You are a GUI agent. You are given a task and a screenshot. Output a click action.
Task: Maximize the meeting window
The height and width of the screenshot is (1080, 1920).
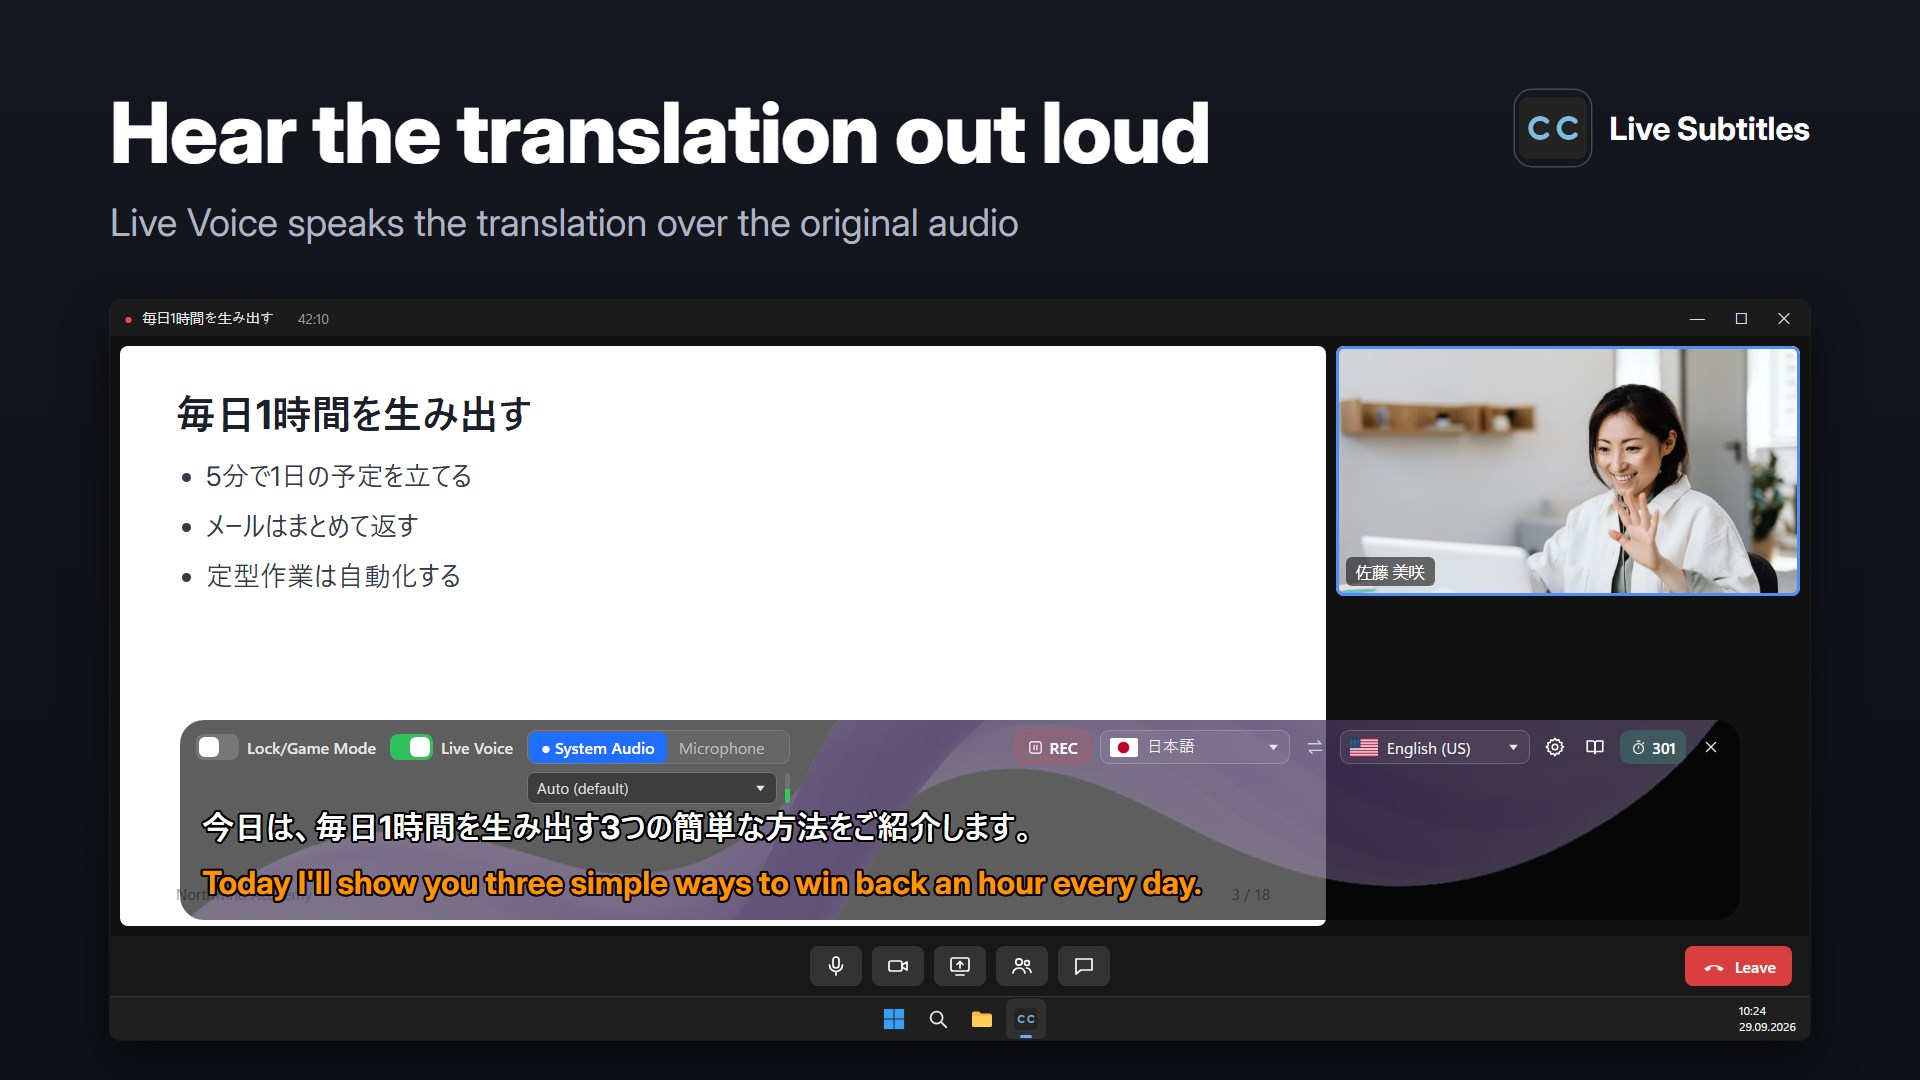click(1741, 318)
